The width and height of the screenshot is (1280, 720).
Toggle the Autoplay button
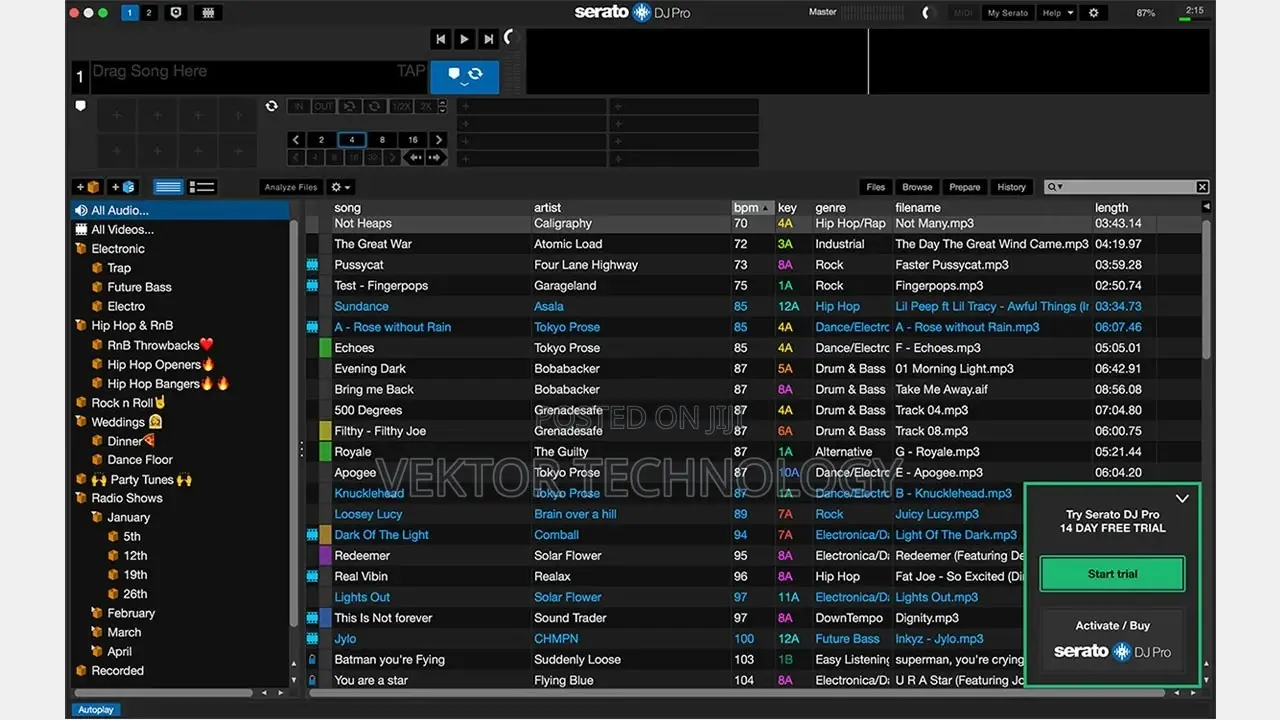[x=95, y=710]
